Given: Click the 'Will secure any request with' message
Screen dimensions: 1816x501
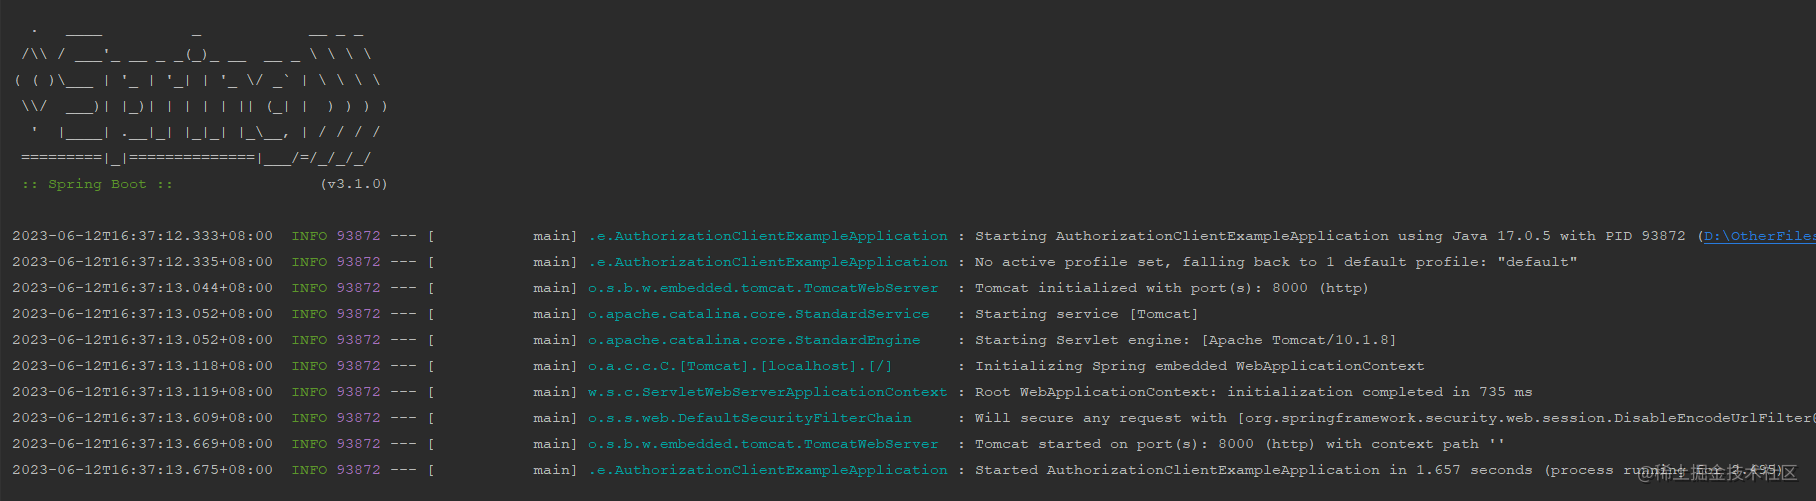Looking at the screenshot, I should (1395, 418).
